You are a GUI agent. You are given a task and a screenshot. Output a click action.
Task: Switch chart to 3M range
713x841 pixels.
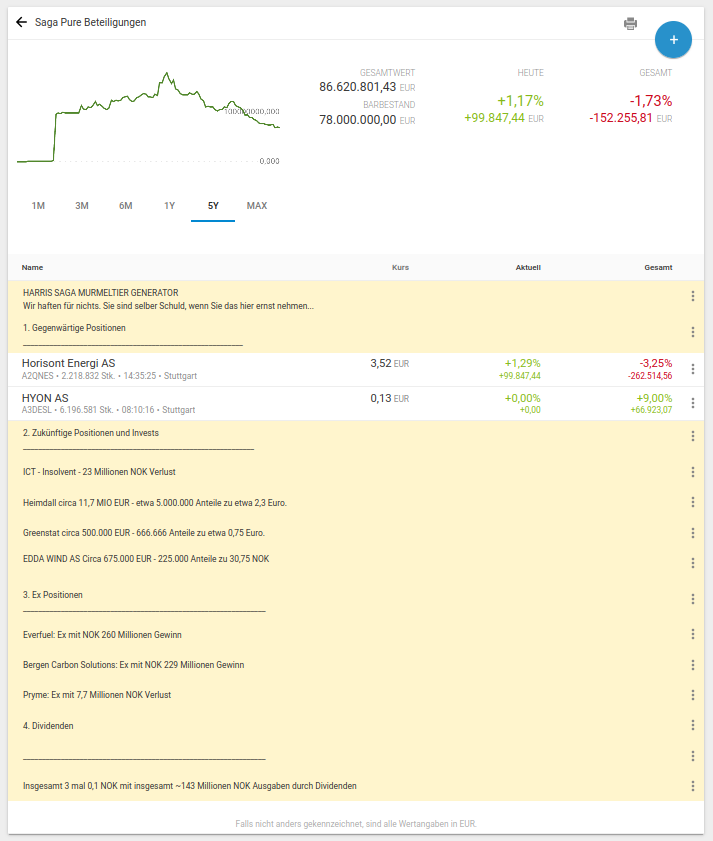point(82,206)
